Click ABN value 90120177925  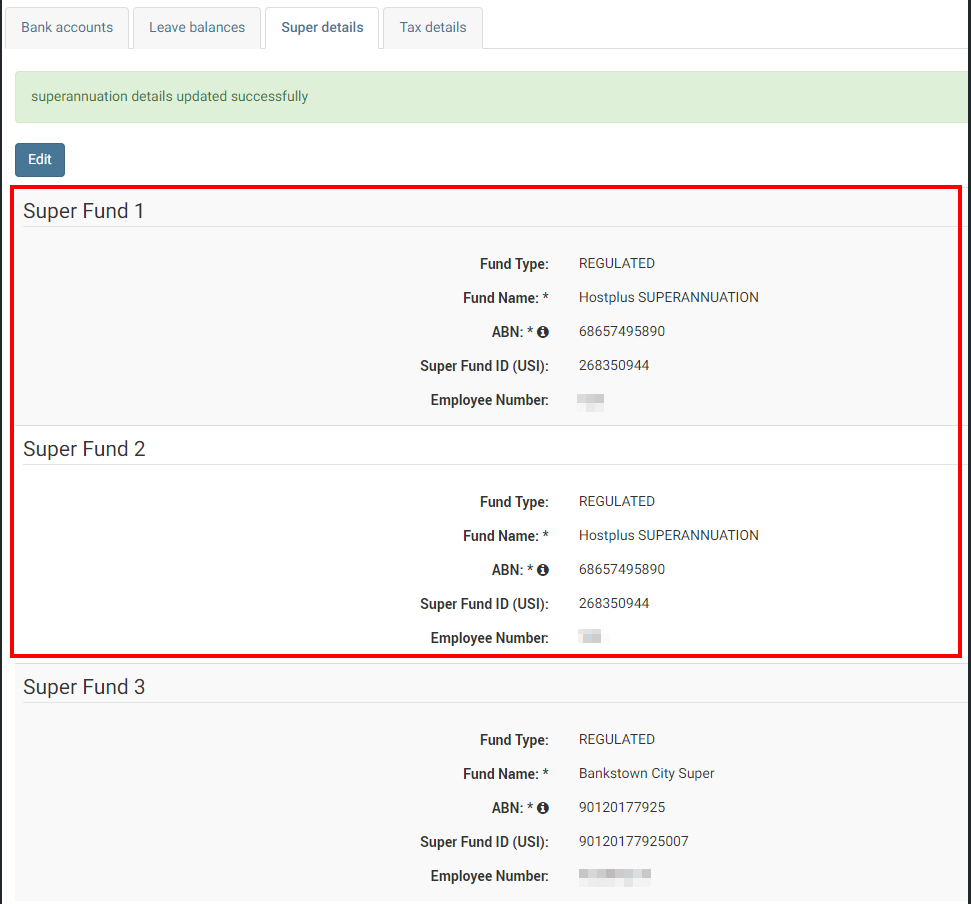point(622,807)
